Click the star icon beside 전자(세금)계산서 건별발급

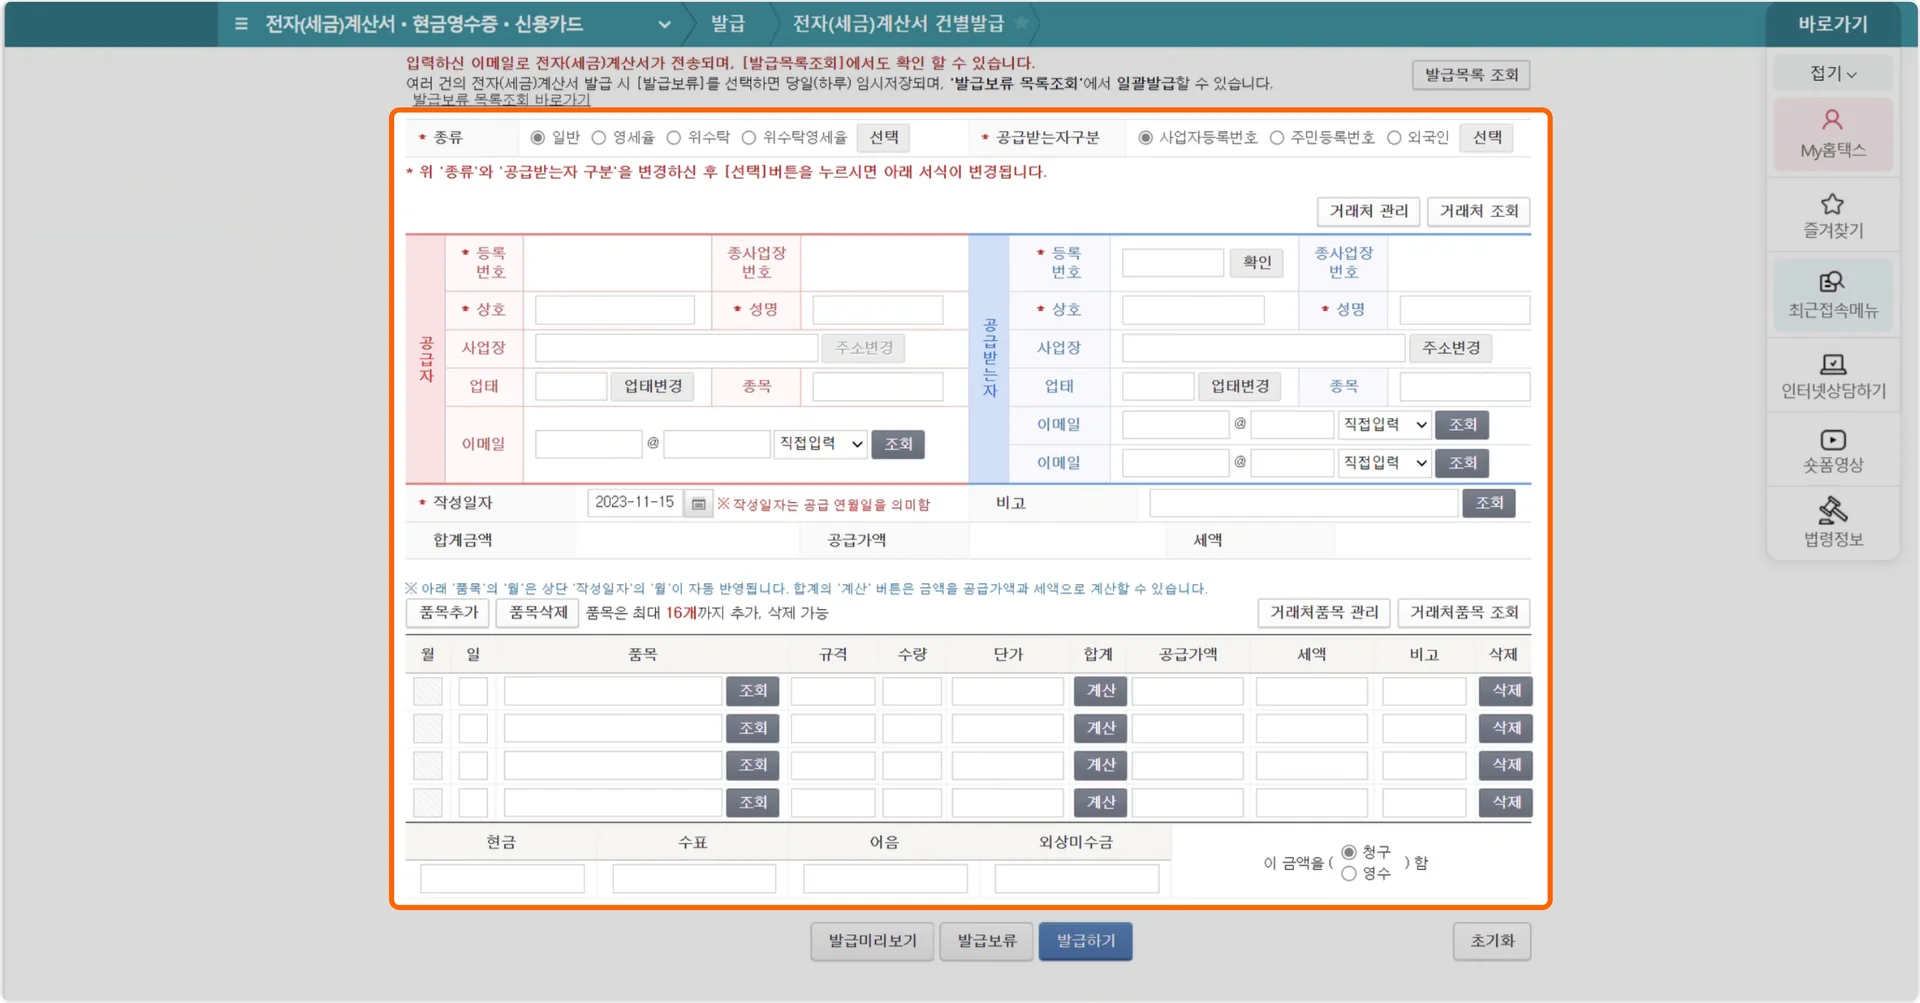[1021, 23]
